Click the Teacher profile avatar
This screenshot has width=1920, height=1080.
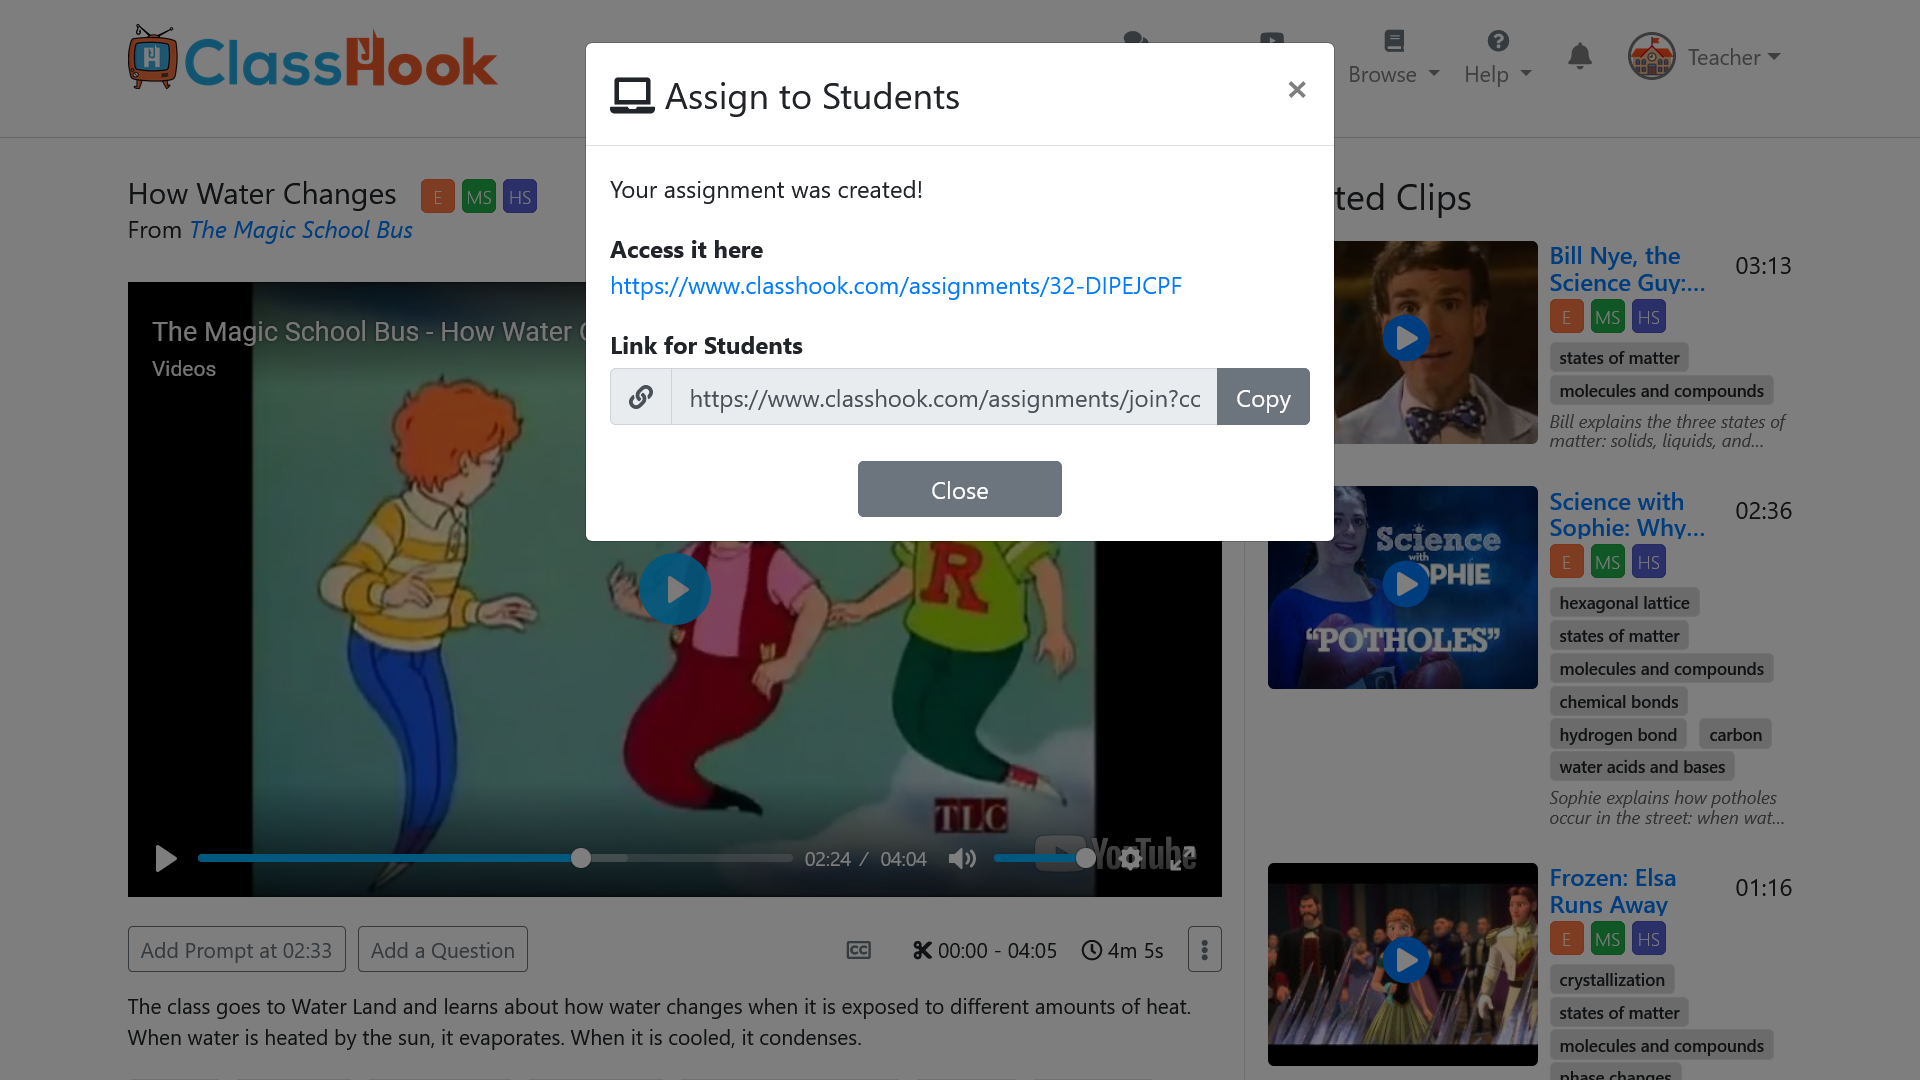(1652, 56)
